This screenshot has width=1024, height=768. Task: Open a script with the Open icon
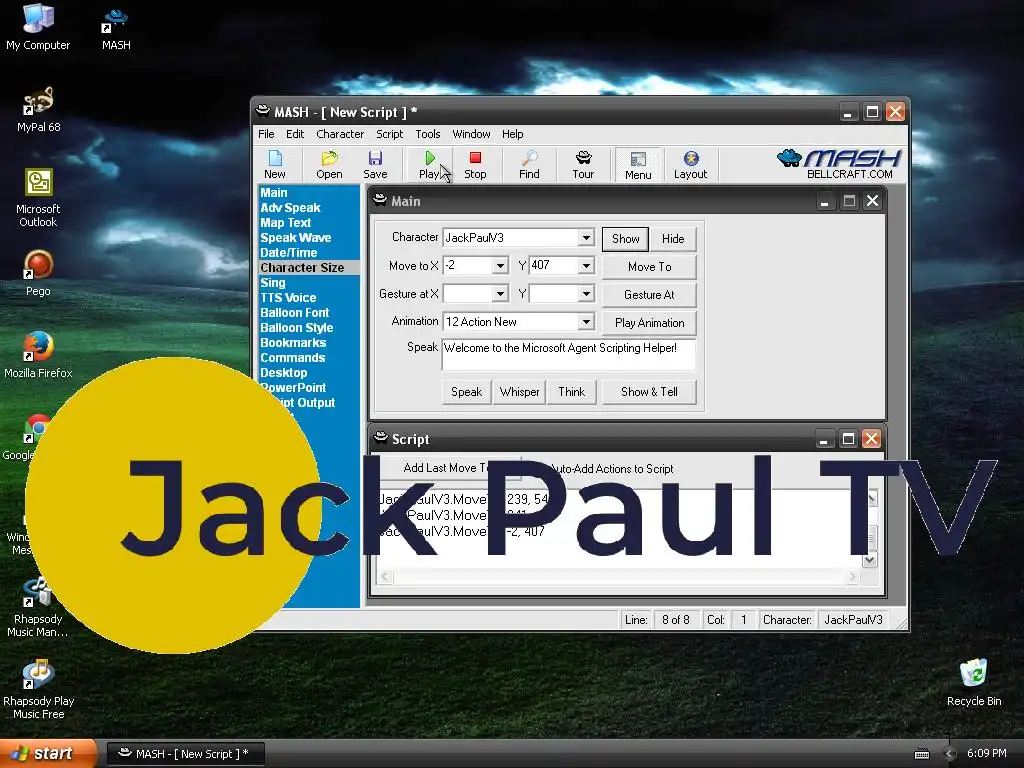[329, 165]
